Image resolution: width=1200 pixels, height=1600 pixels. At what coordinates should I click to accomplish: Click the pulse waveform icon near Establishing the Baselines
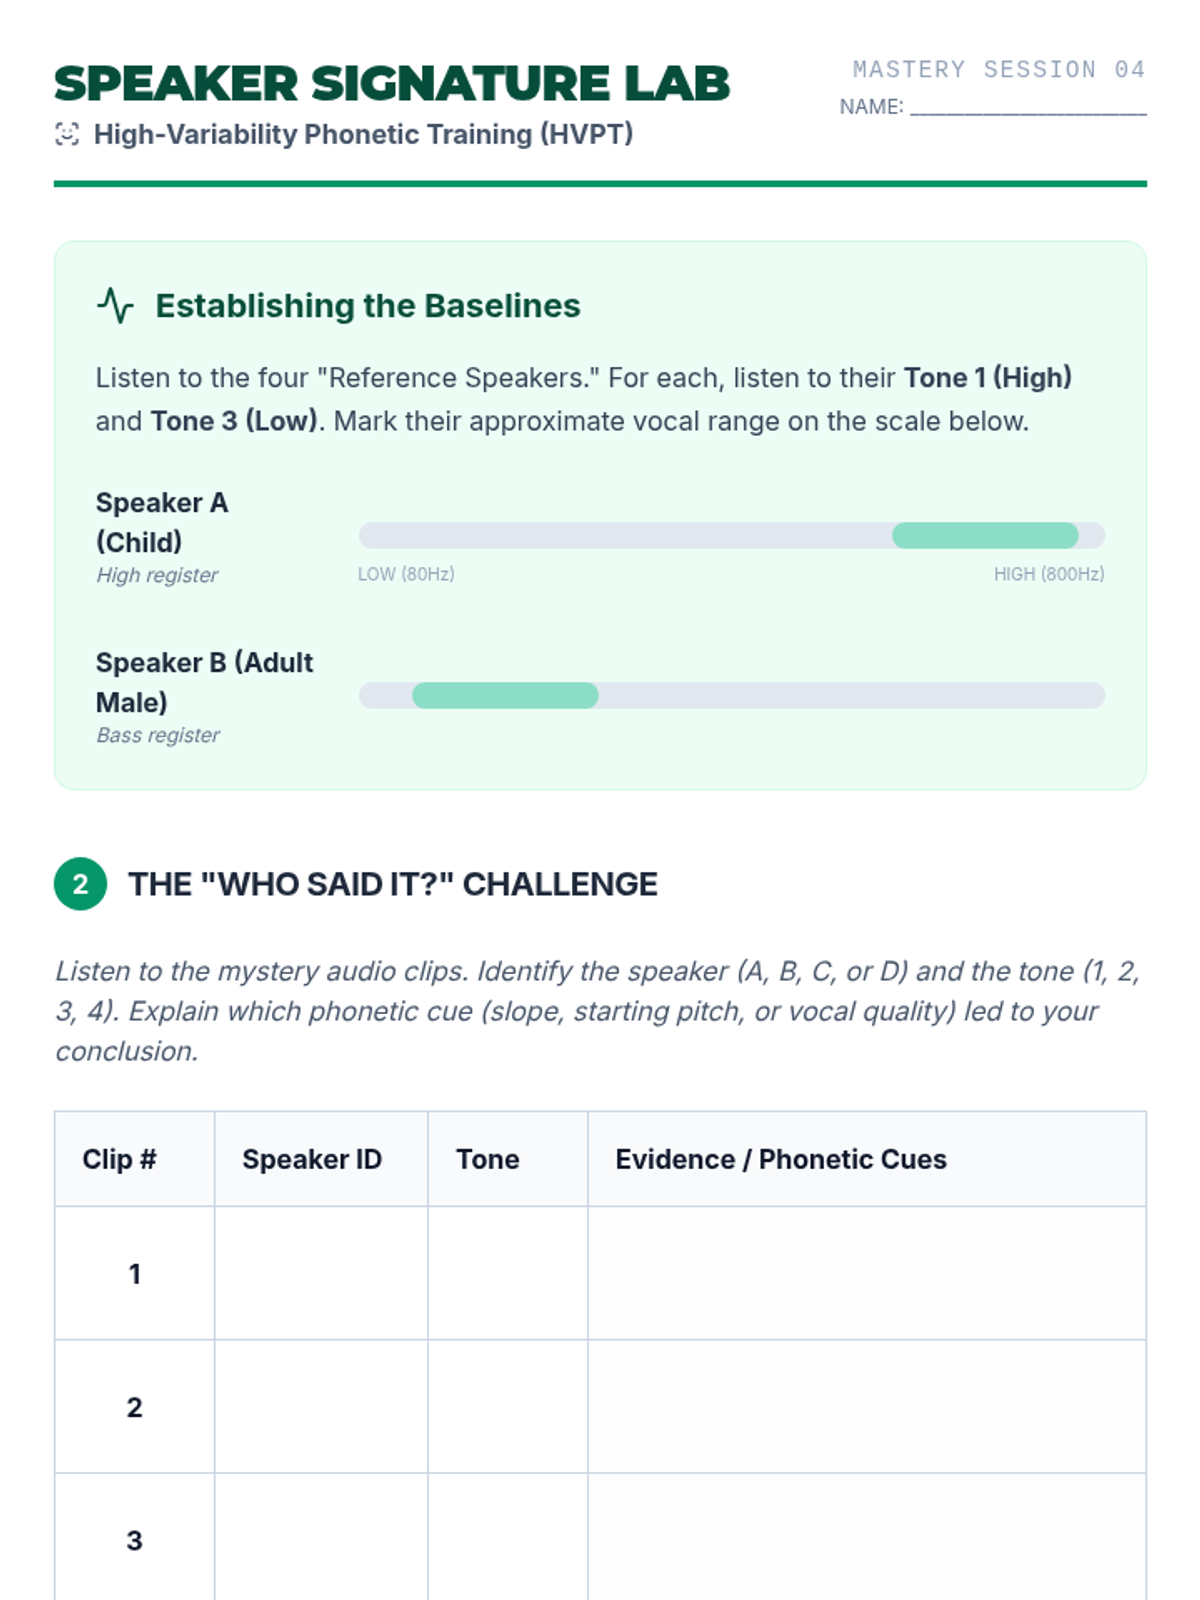(x=115, y=305)
